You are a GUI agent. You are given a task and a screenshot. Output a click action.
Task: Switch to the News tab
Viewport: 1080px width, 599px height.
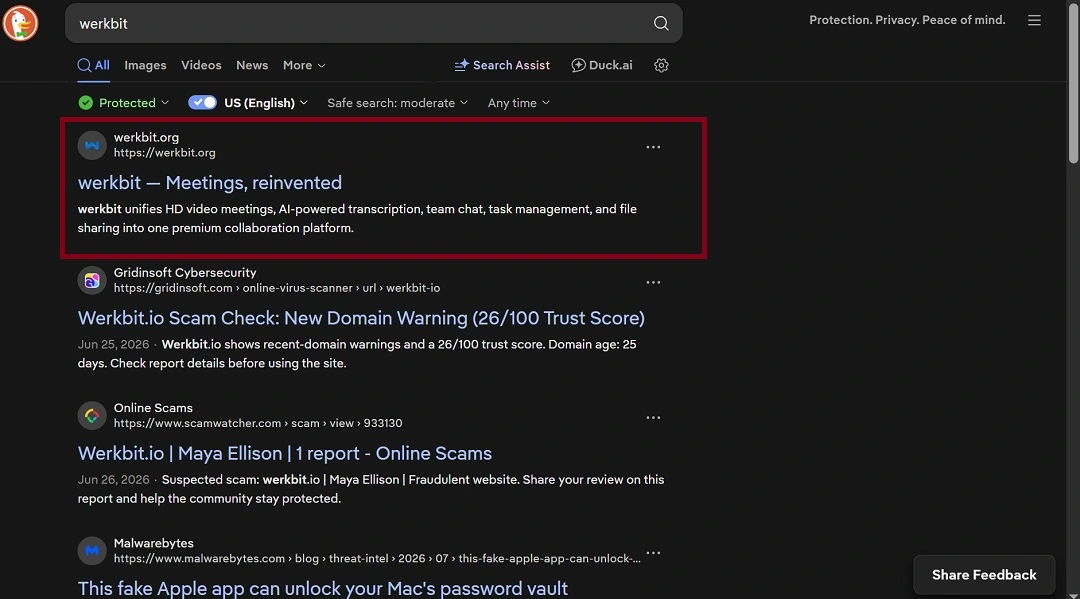click(x=252, y=65)
